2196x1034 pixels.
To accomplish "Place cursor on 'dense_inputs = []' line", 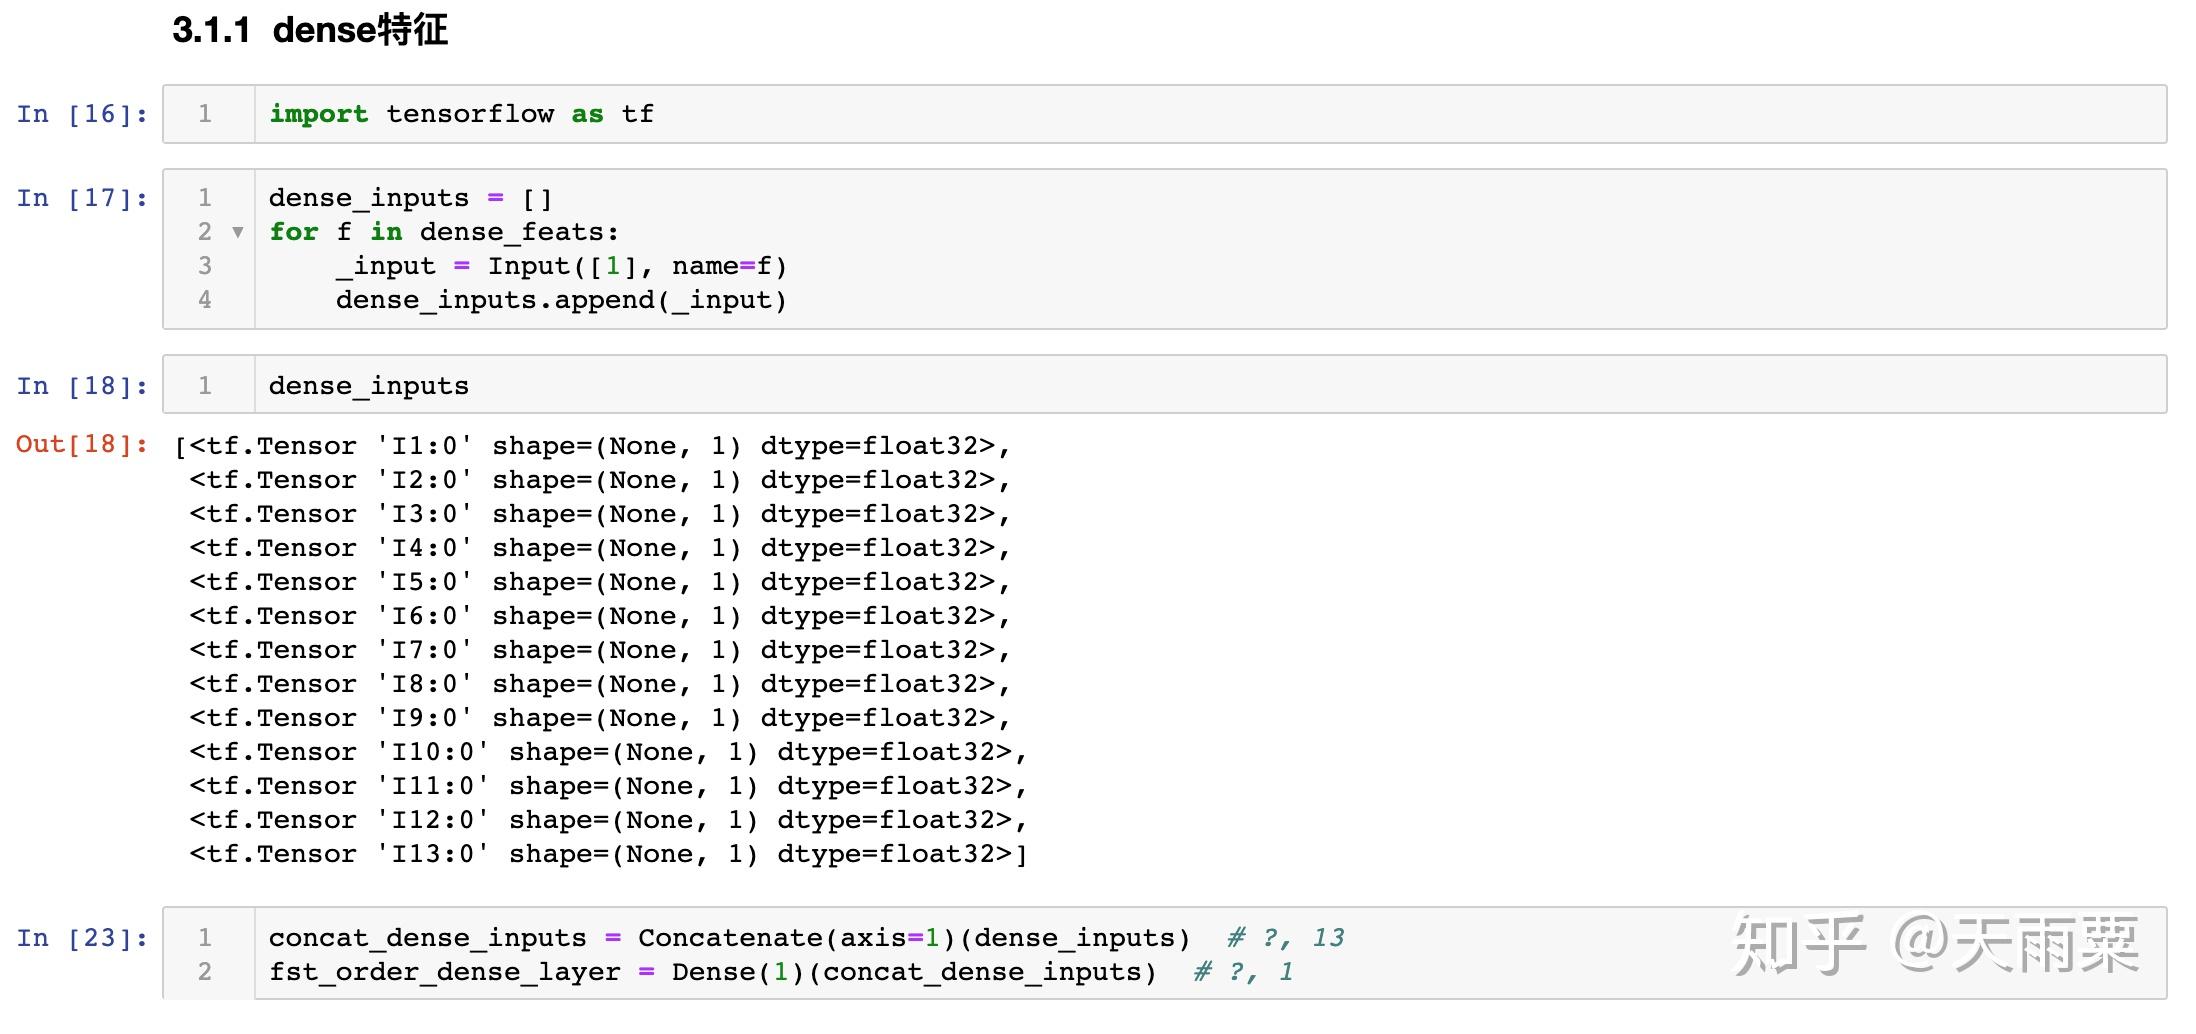I will [x=410, y=198].
